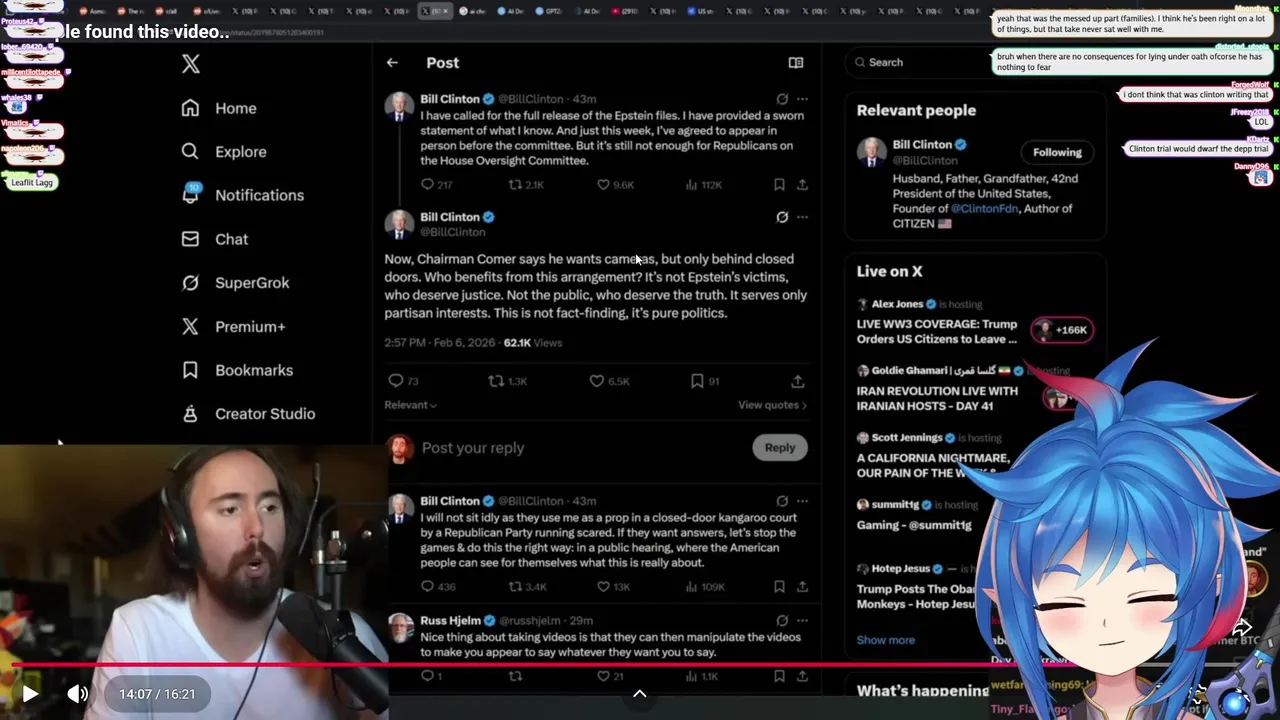This screenshot has width=1280, height=720.
Task: View analytics of the 112K views tweet
Action: pyautogui.click(x=703, y=185)
